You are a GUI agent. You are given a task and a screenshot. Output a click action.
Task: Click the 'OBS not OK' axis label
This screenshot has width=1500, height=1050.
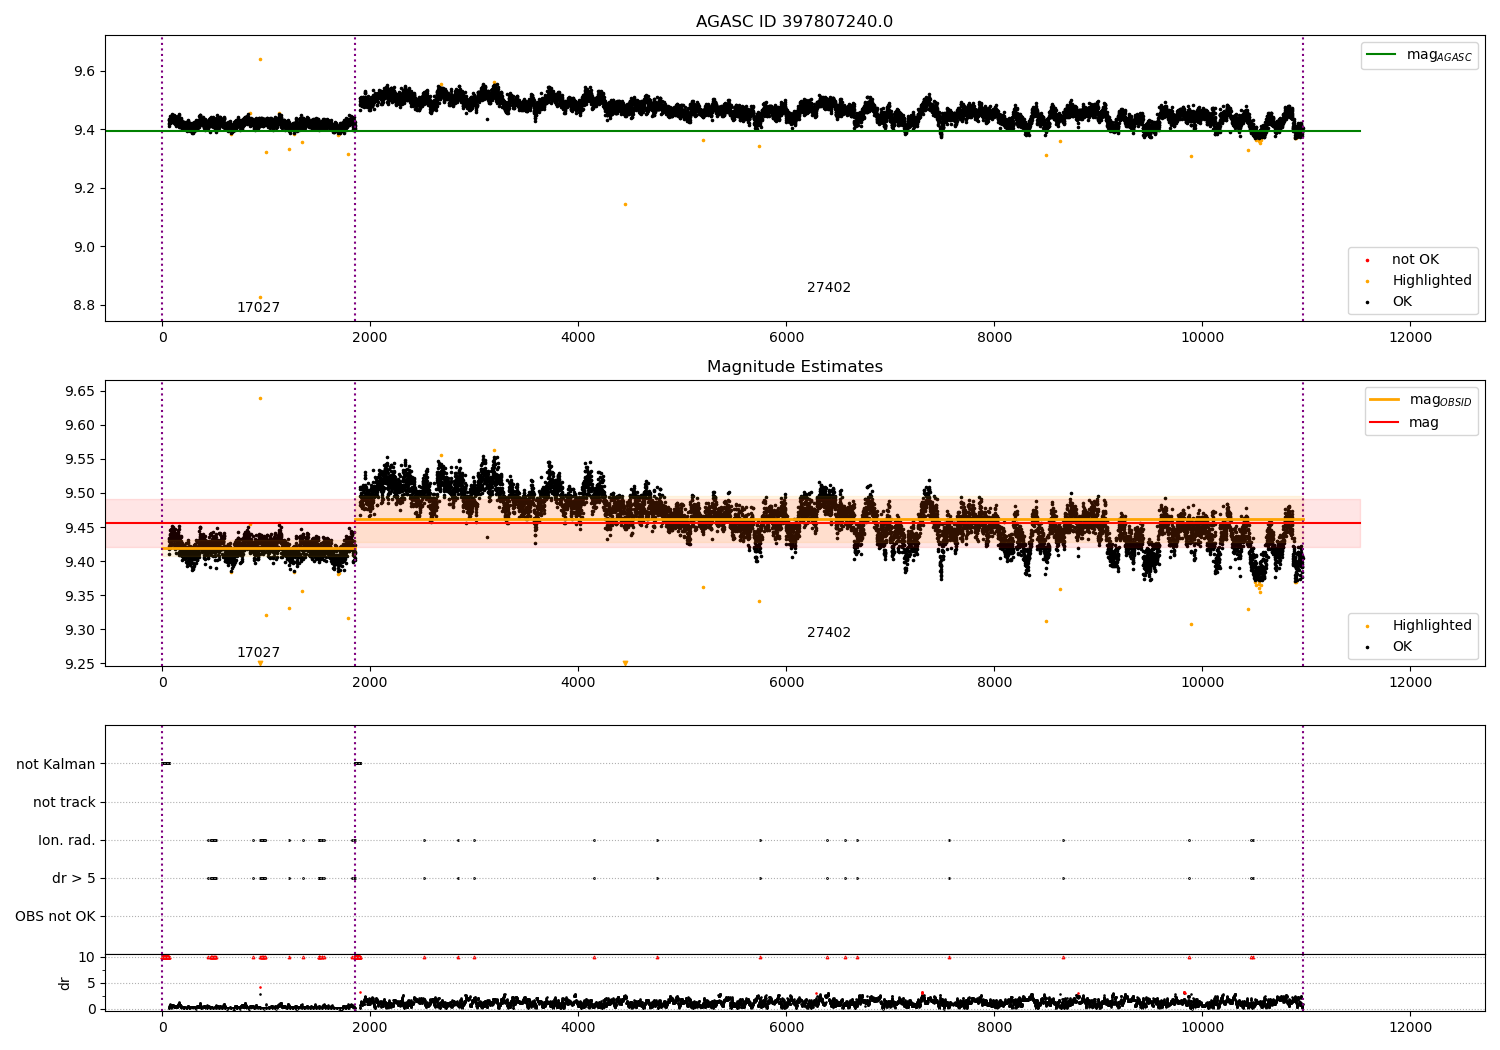pos(55,916)
